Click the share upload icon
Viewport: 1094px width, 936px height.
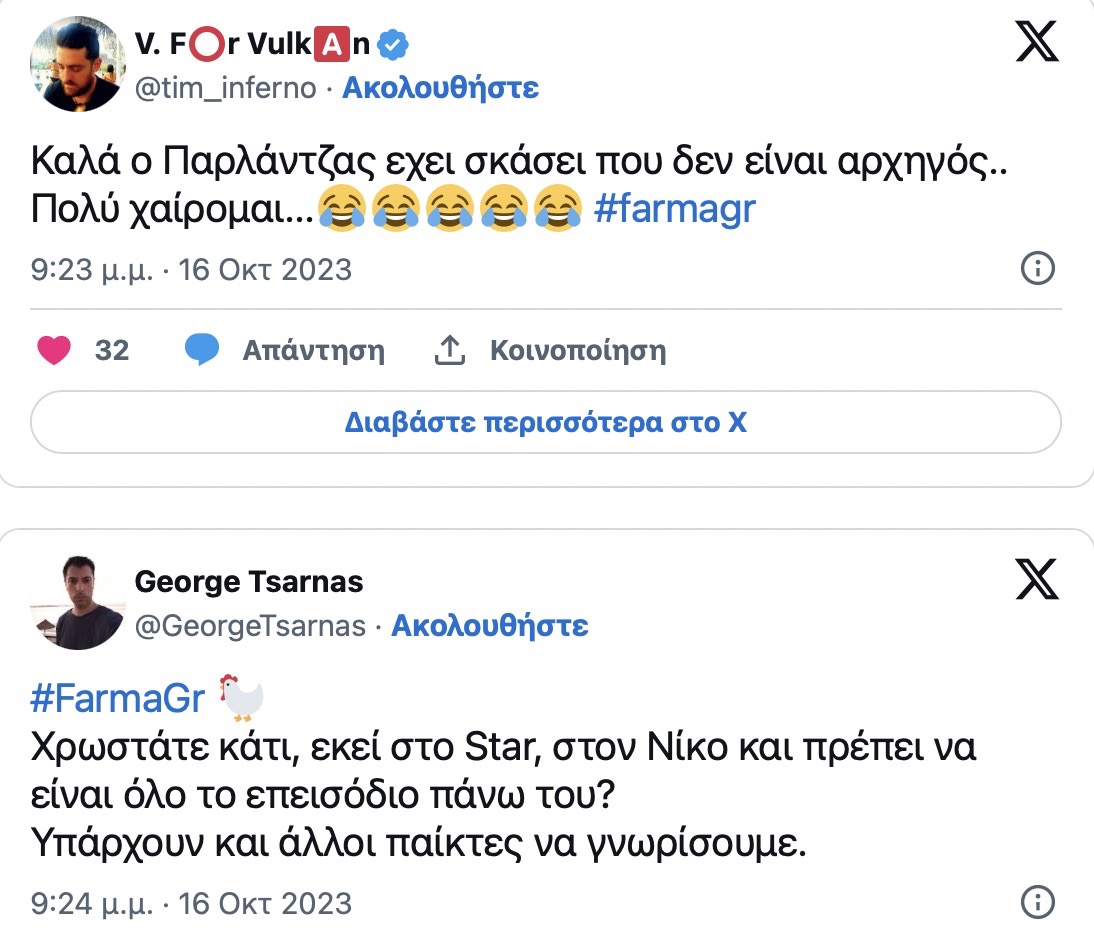tap(450, 351)
